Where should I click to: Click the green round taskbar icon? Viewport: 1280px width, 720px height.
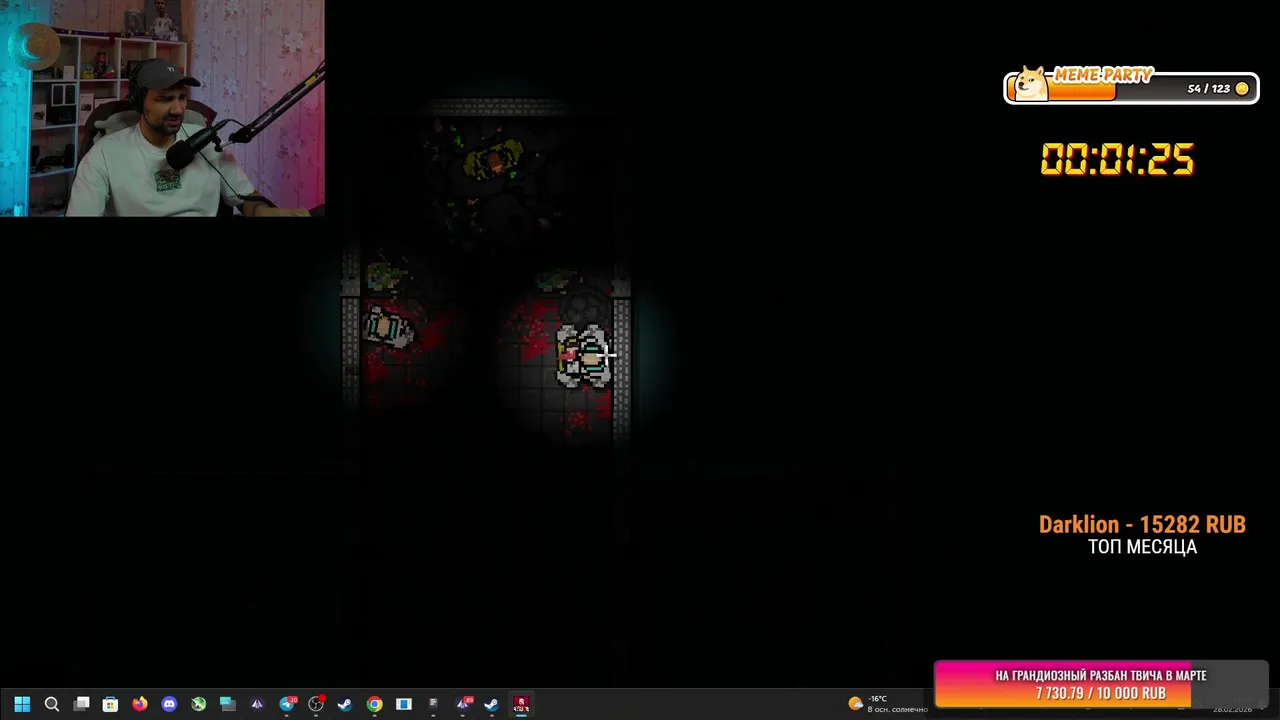(198, 704)
